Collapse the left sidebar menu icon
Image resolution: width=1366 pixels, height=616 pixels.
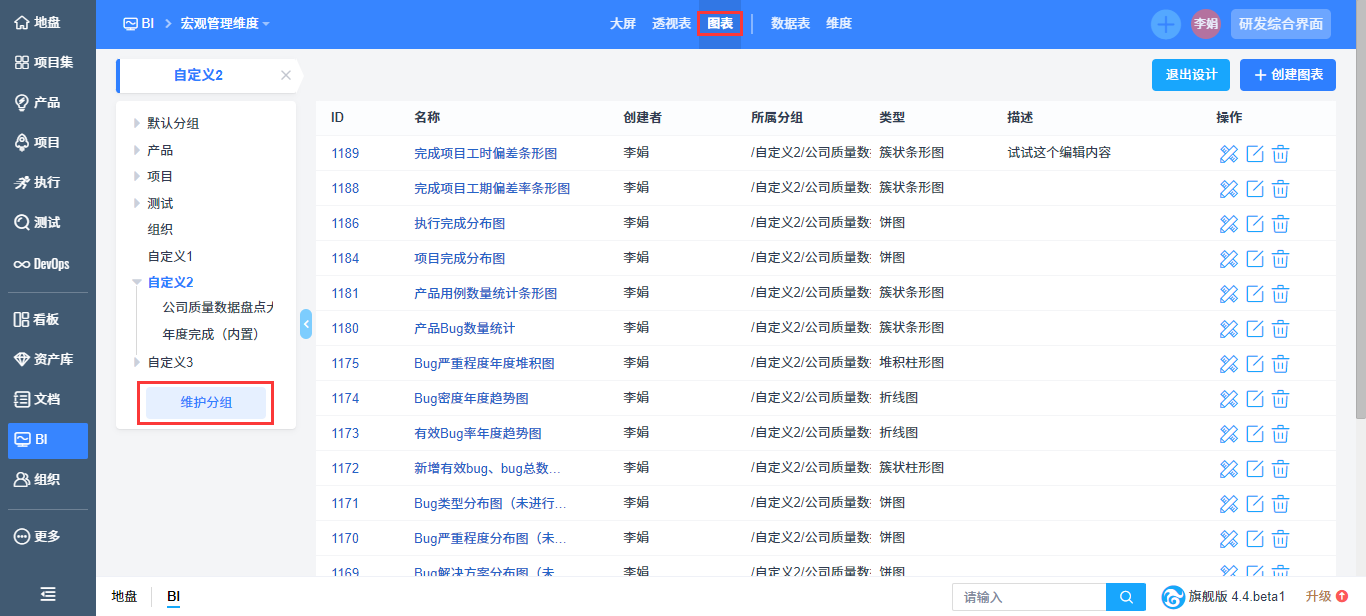coord(47,593)
